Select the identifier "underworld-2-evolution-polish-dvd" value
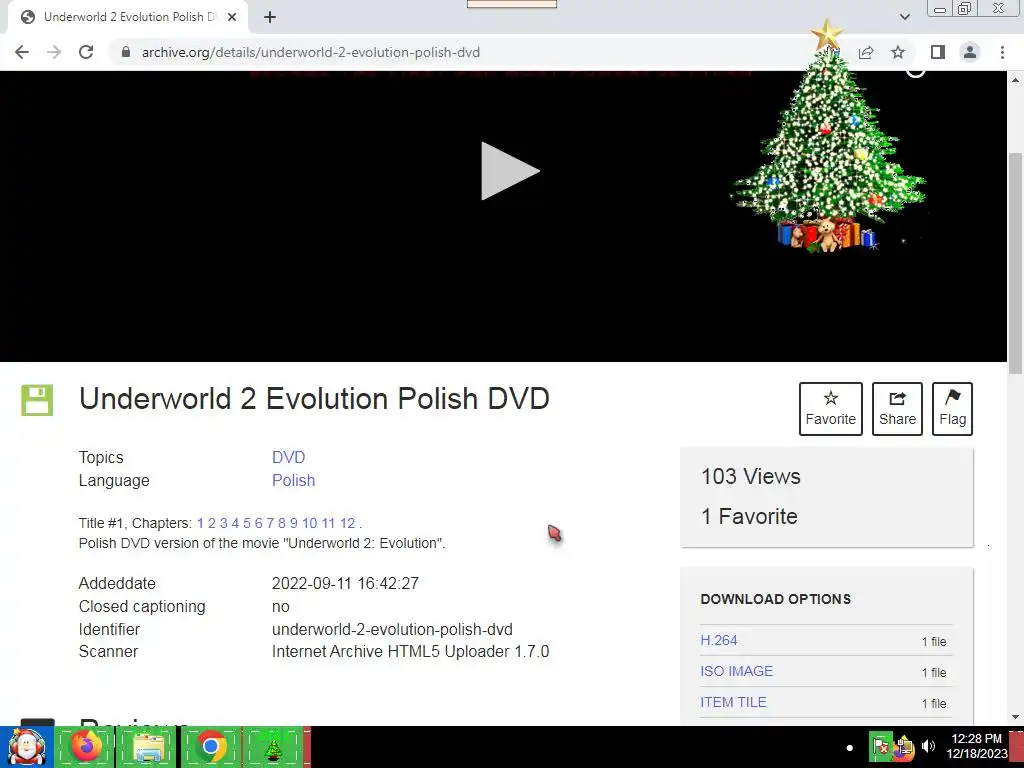 click(392, 629)
